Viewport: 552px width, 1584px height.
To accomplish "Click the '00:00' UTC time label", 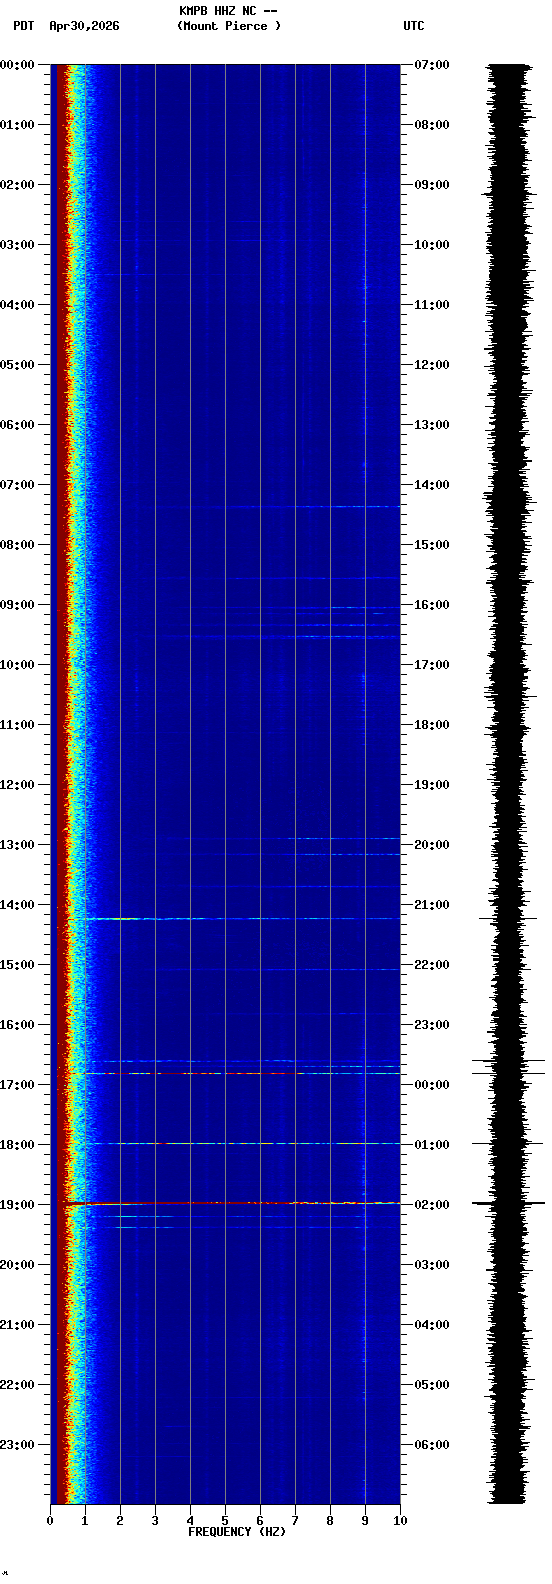I will point(432,1085).
